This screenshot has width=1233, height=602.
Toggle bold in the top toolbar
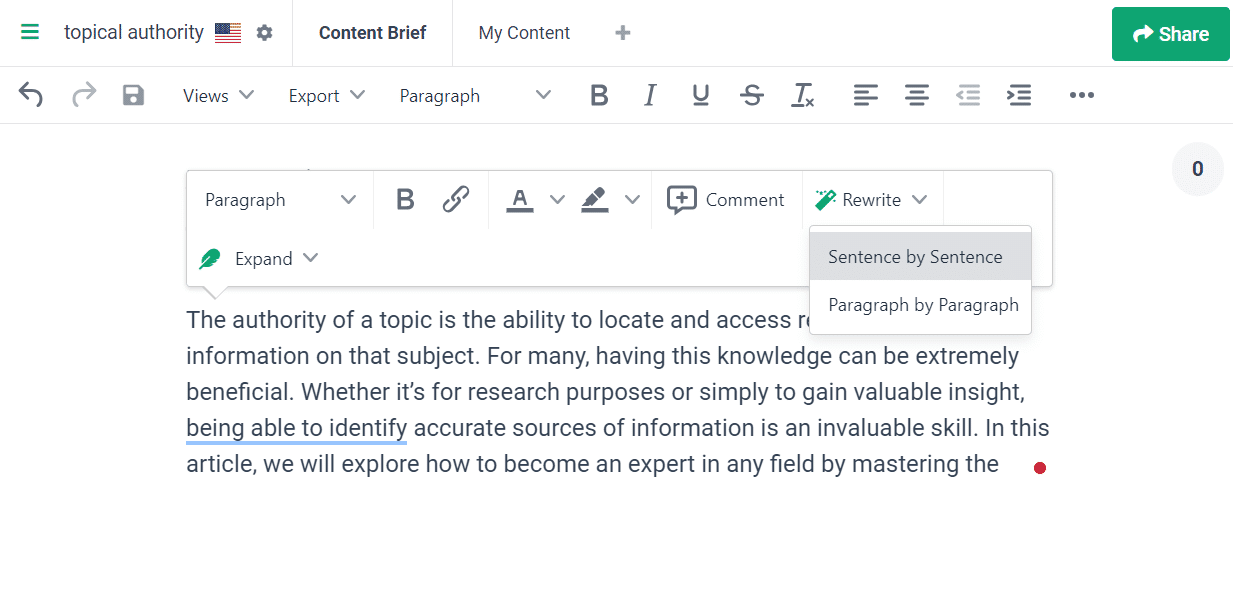pyautogui.click(x=599, y=95)
